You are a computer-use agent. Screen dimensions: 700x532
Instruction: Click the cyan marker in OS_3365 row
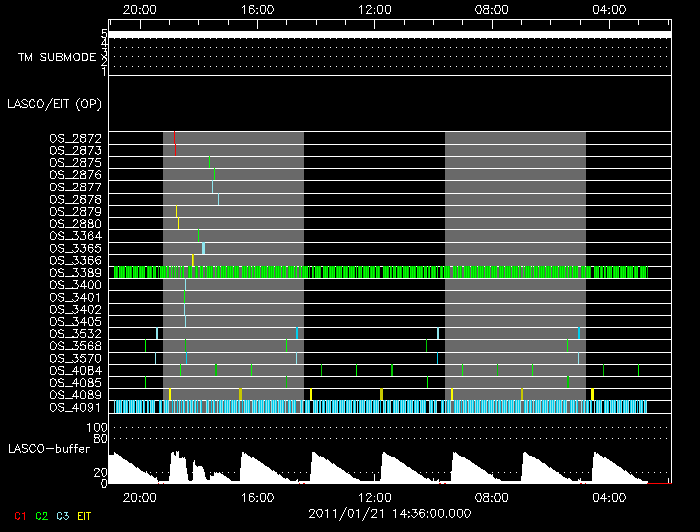(x=204, y=248)
